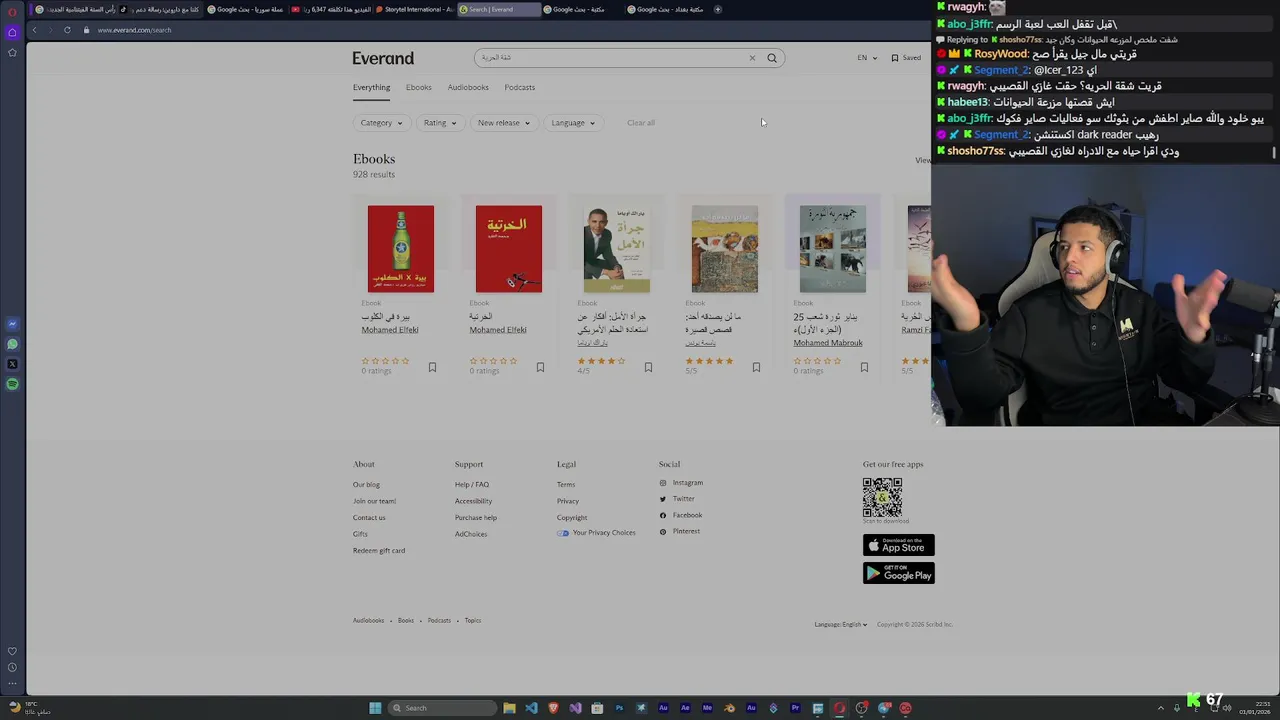Screen dimensions: 1280x720
Task: Change footer Language: English dropdown
Action: tap(840, 624)
